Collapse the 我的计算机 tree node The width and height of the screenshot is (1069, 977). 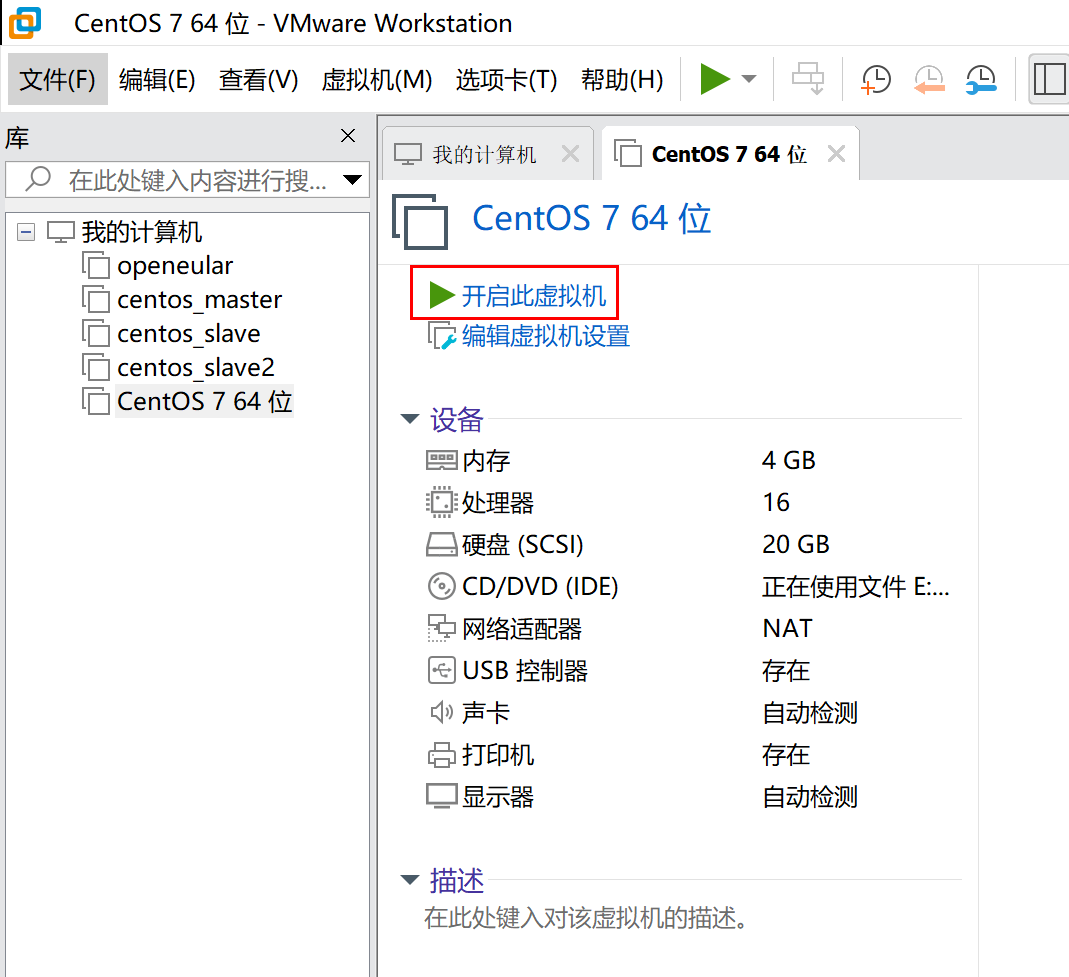tap(26, 232)
